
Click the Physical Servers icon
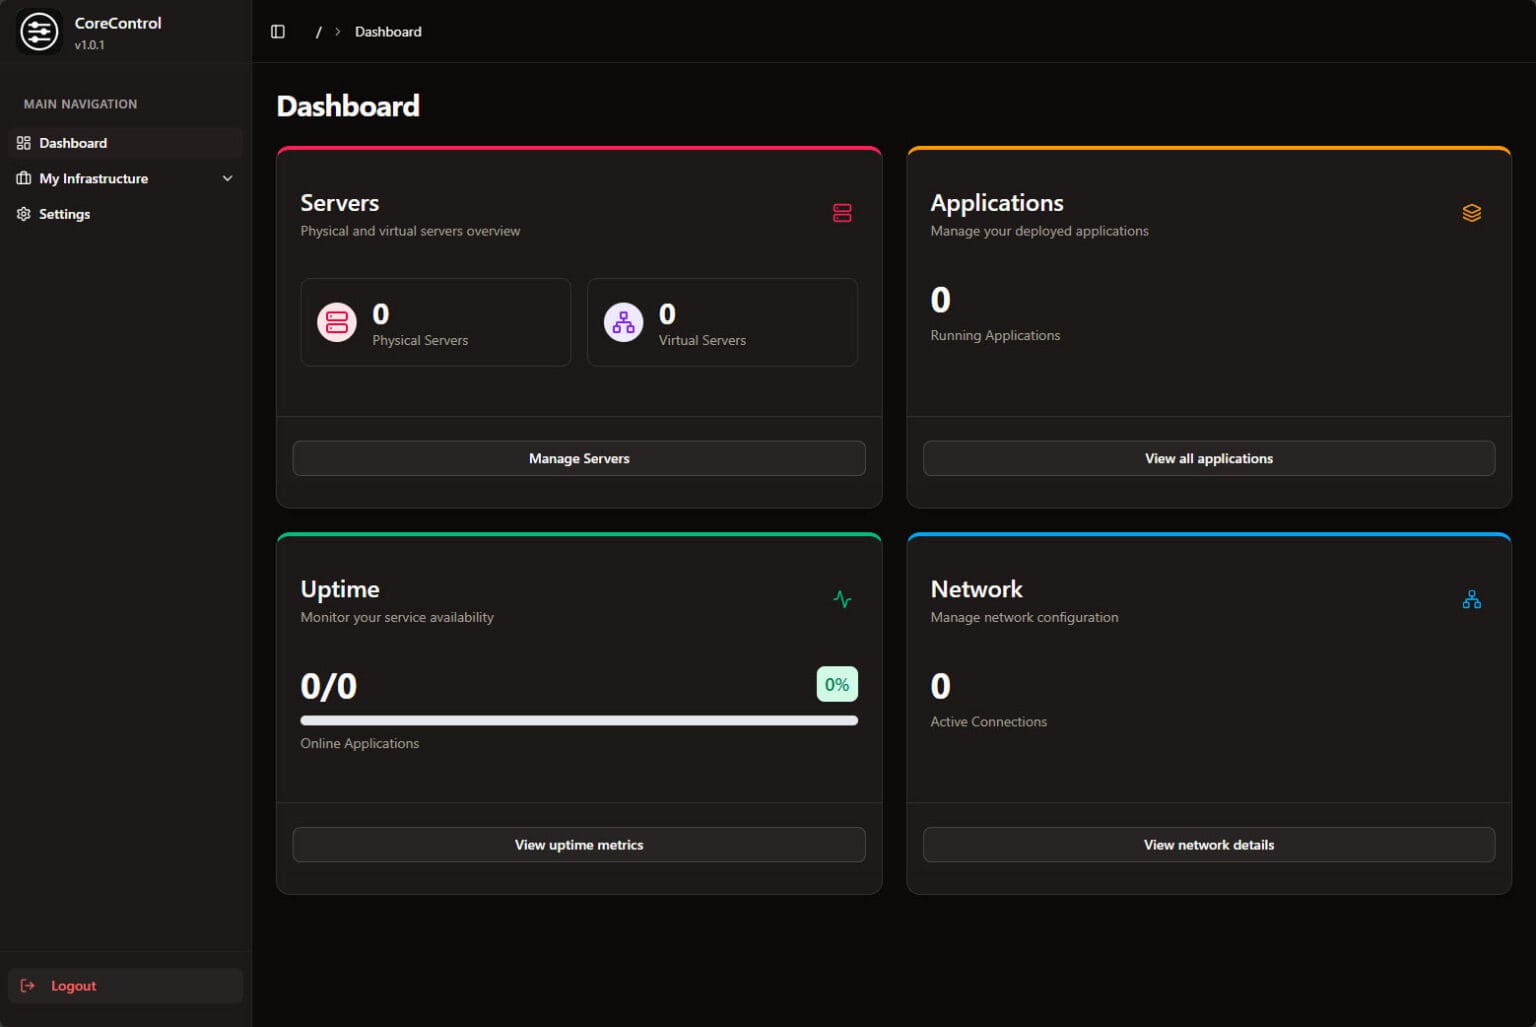tap(336, 322)
